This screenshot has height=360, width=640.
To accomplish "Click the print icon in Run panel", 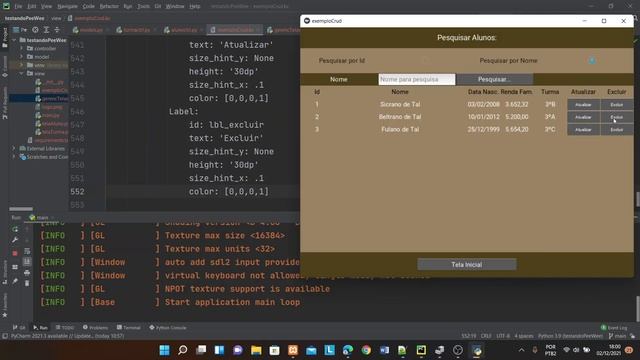I will 27,272.
